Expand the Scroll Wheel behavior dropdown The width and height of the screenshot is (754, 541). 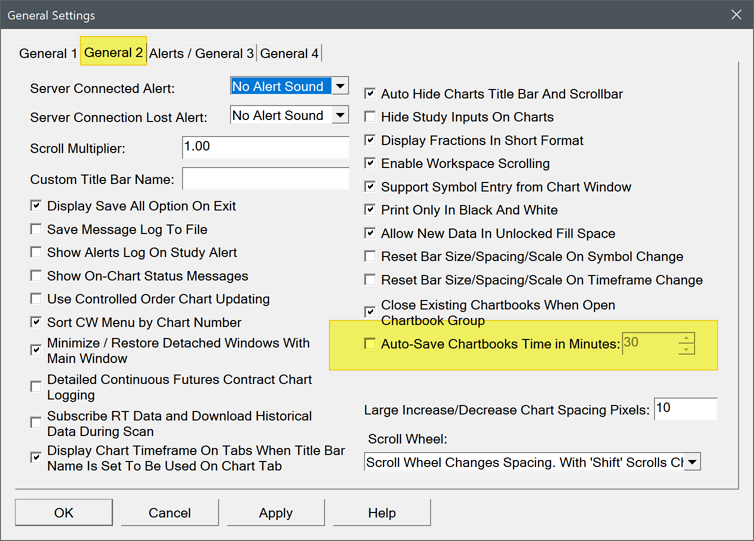691,462
